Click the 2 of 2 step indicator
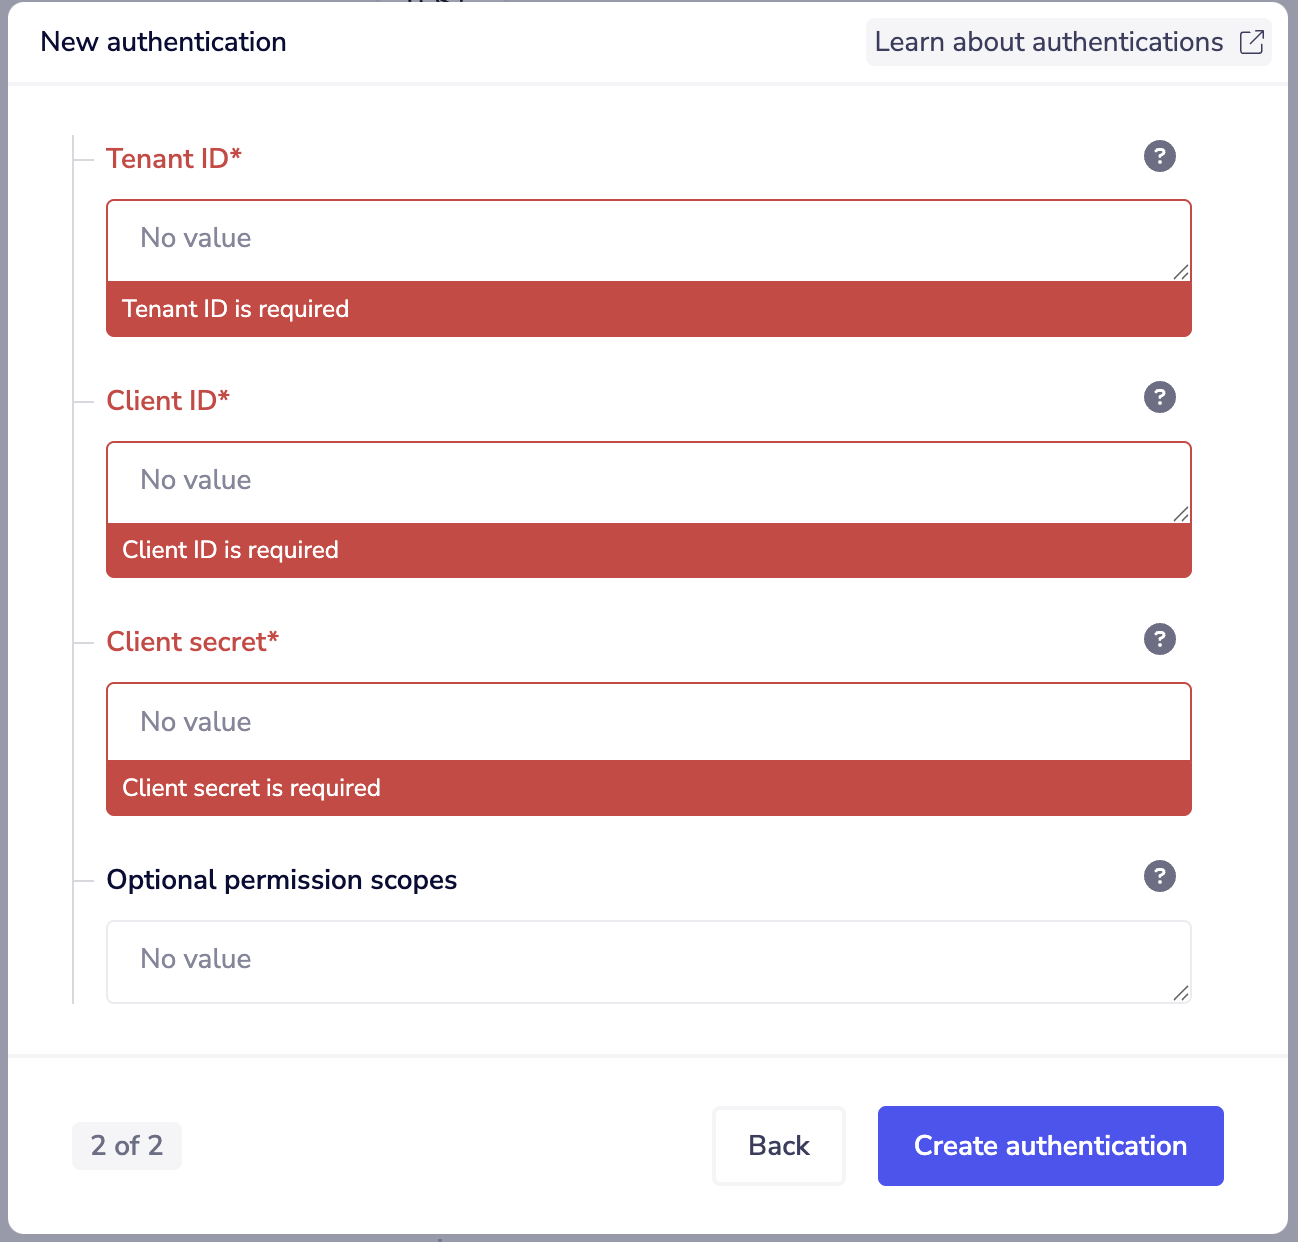 tap(127, 1146)
